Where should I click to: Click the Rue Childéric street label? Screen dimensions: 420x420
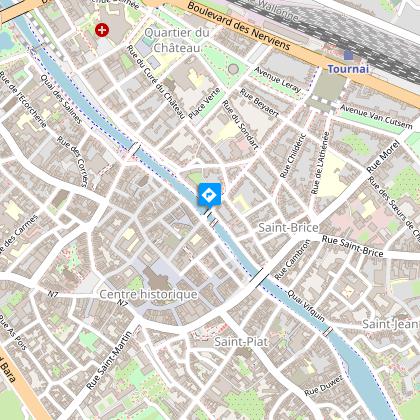coord(293,156)
